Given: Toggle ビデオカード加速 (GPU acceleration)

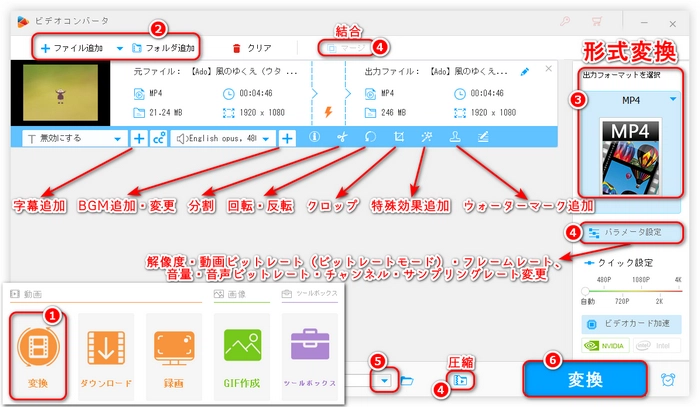Looking at the screenshot, I should [631, 324].
